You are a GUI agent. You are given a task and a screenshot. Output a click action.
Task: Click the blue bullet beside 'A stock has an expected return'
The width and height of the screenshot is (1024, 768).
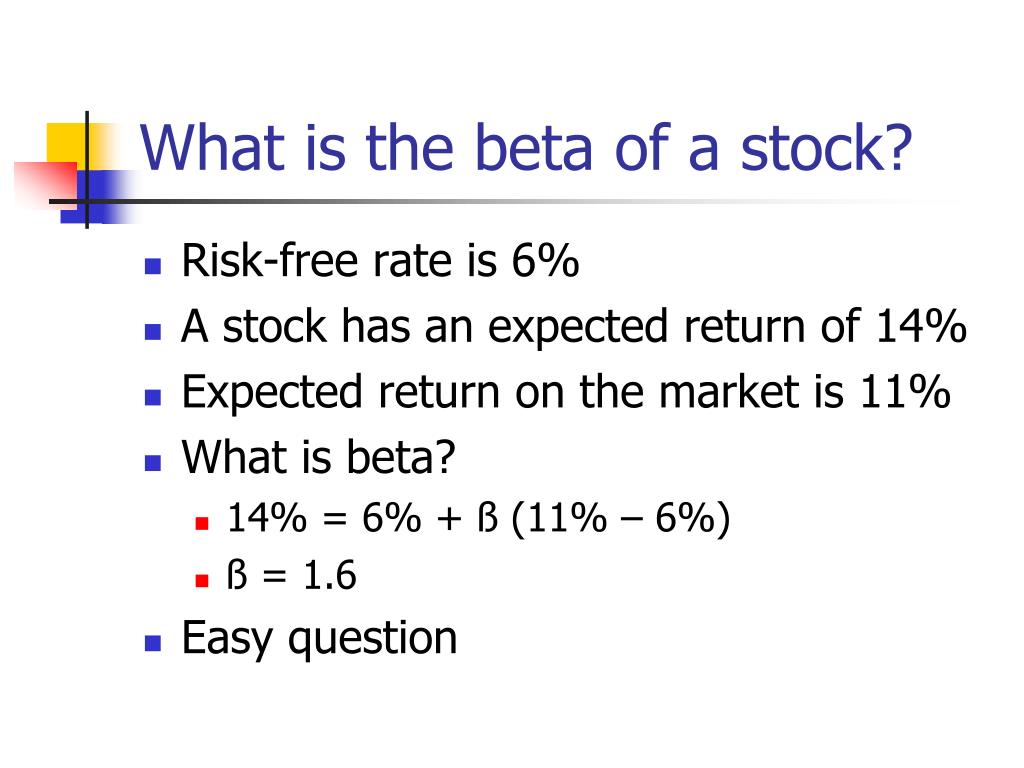tap(153, 332)
